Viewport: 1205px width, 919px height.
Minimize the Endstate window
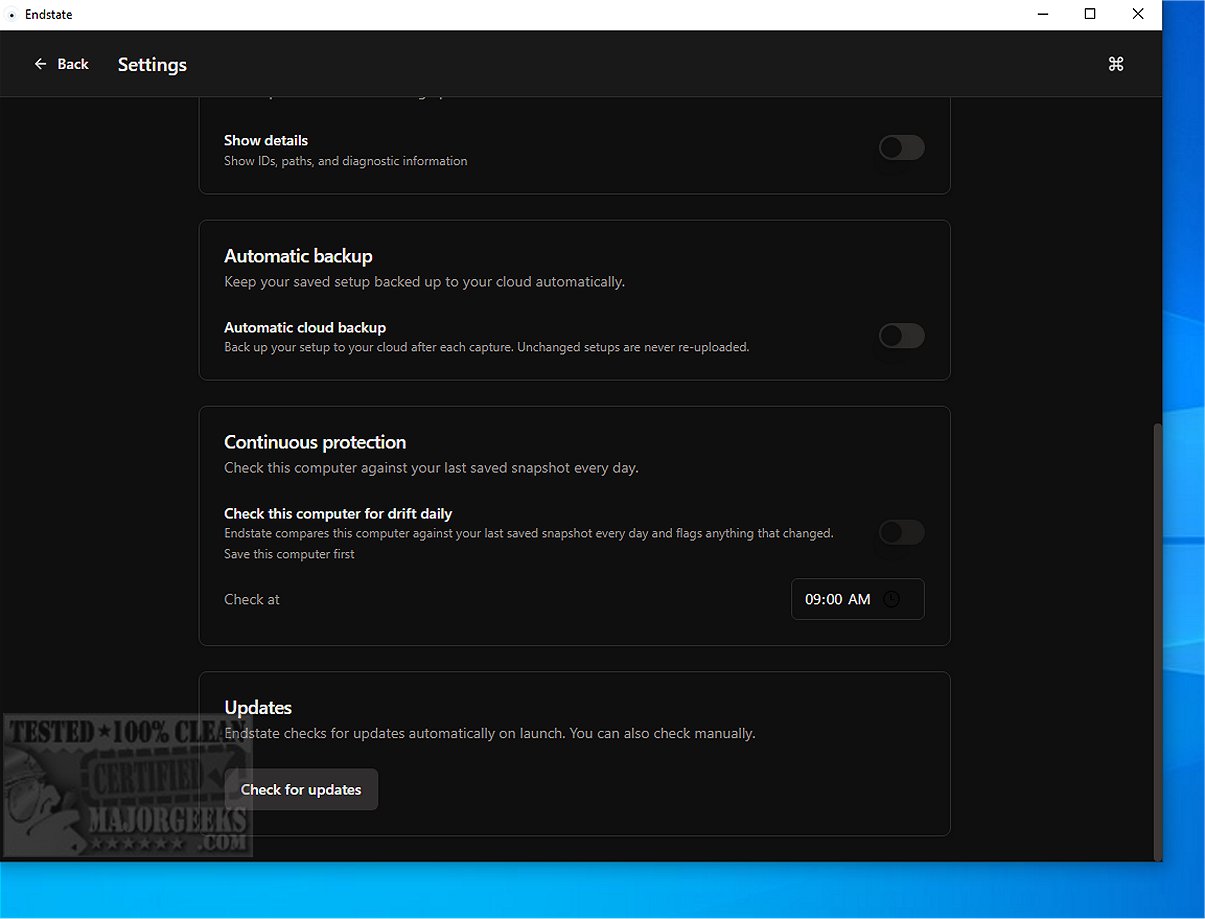(1042, 14)
